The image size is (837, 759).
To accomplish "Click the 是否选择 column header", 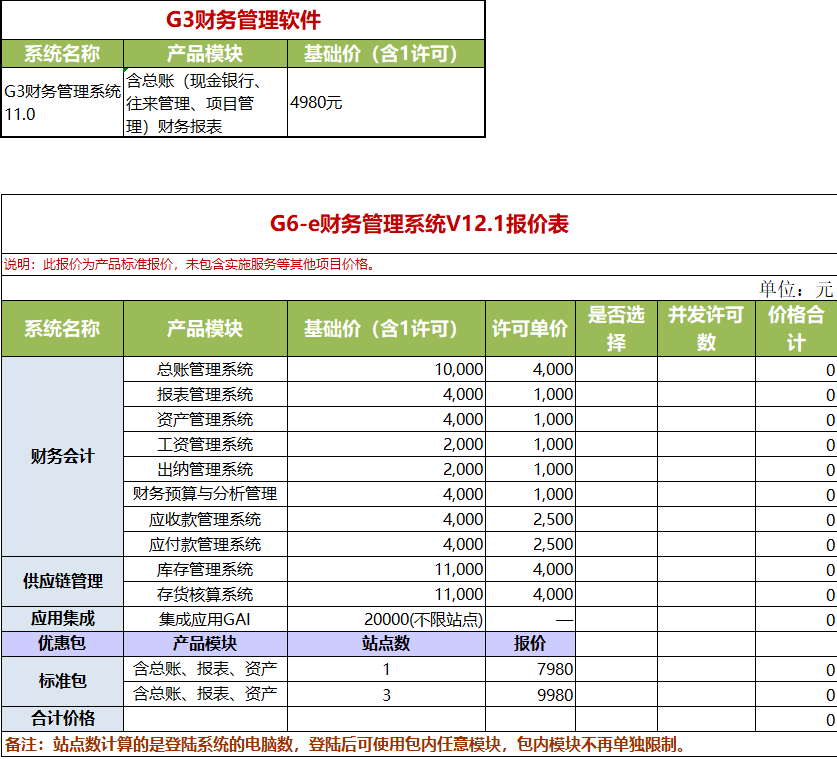I will [x=617, y=329].
